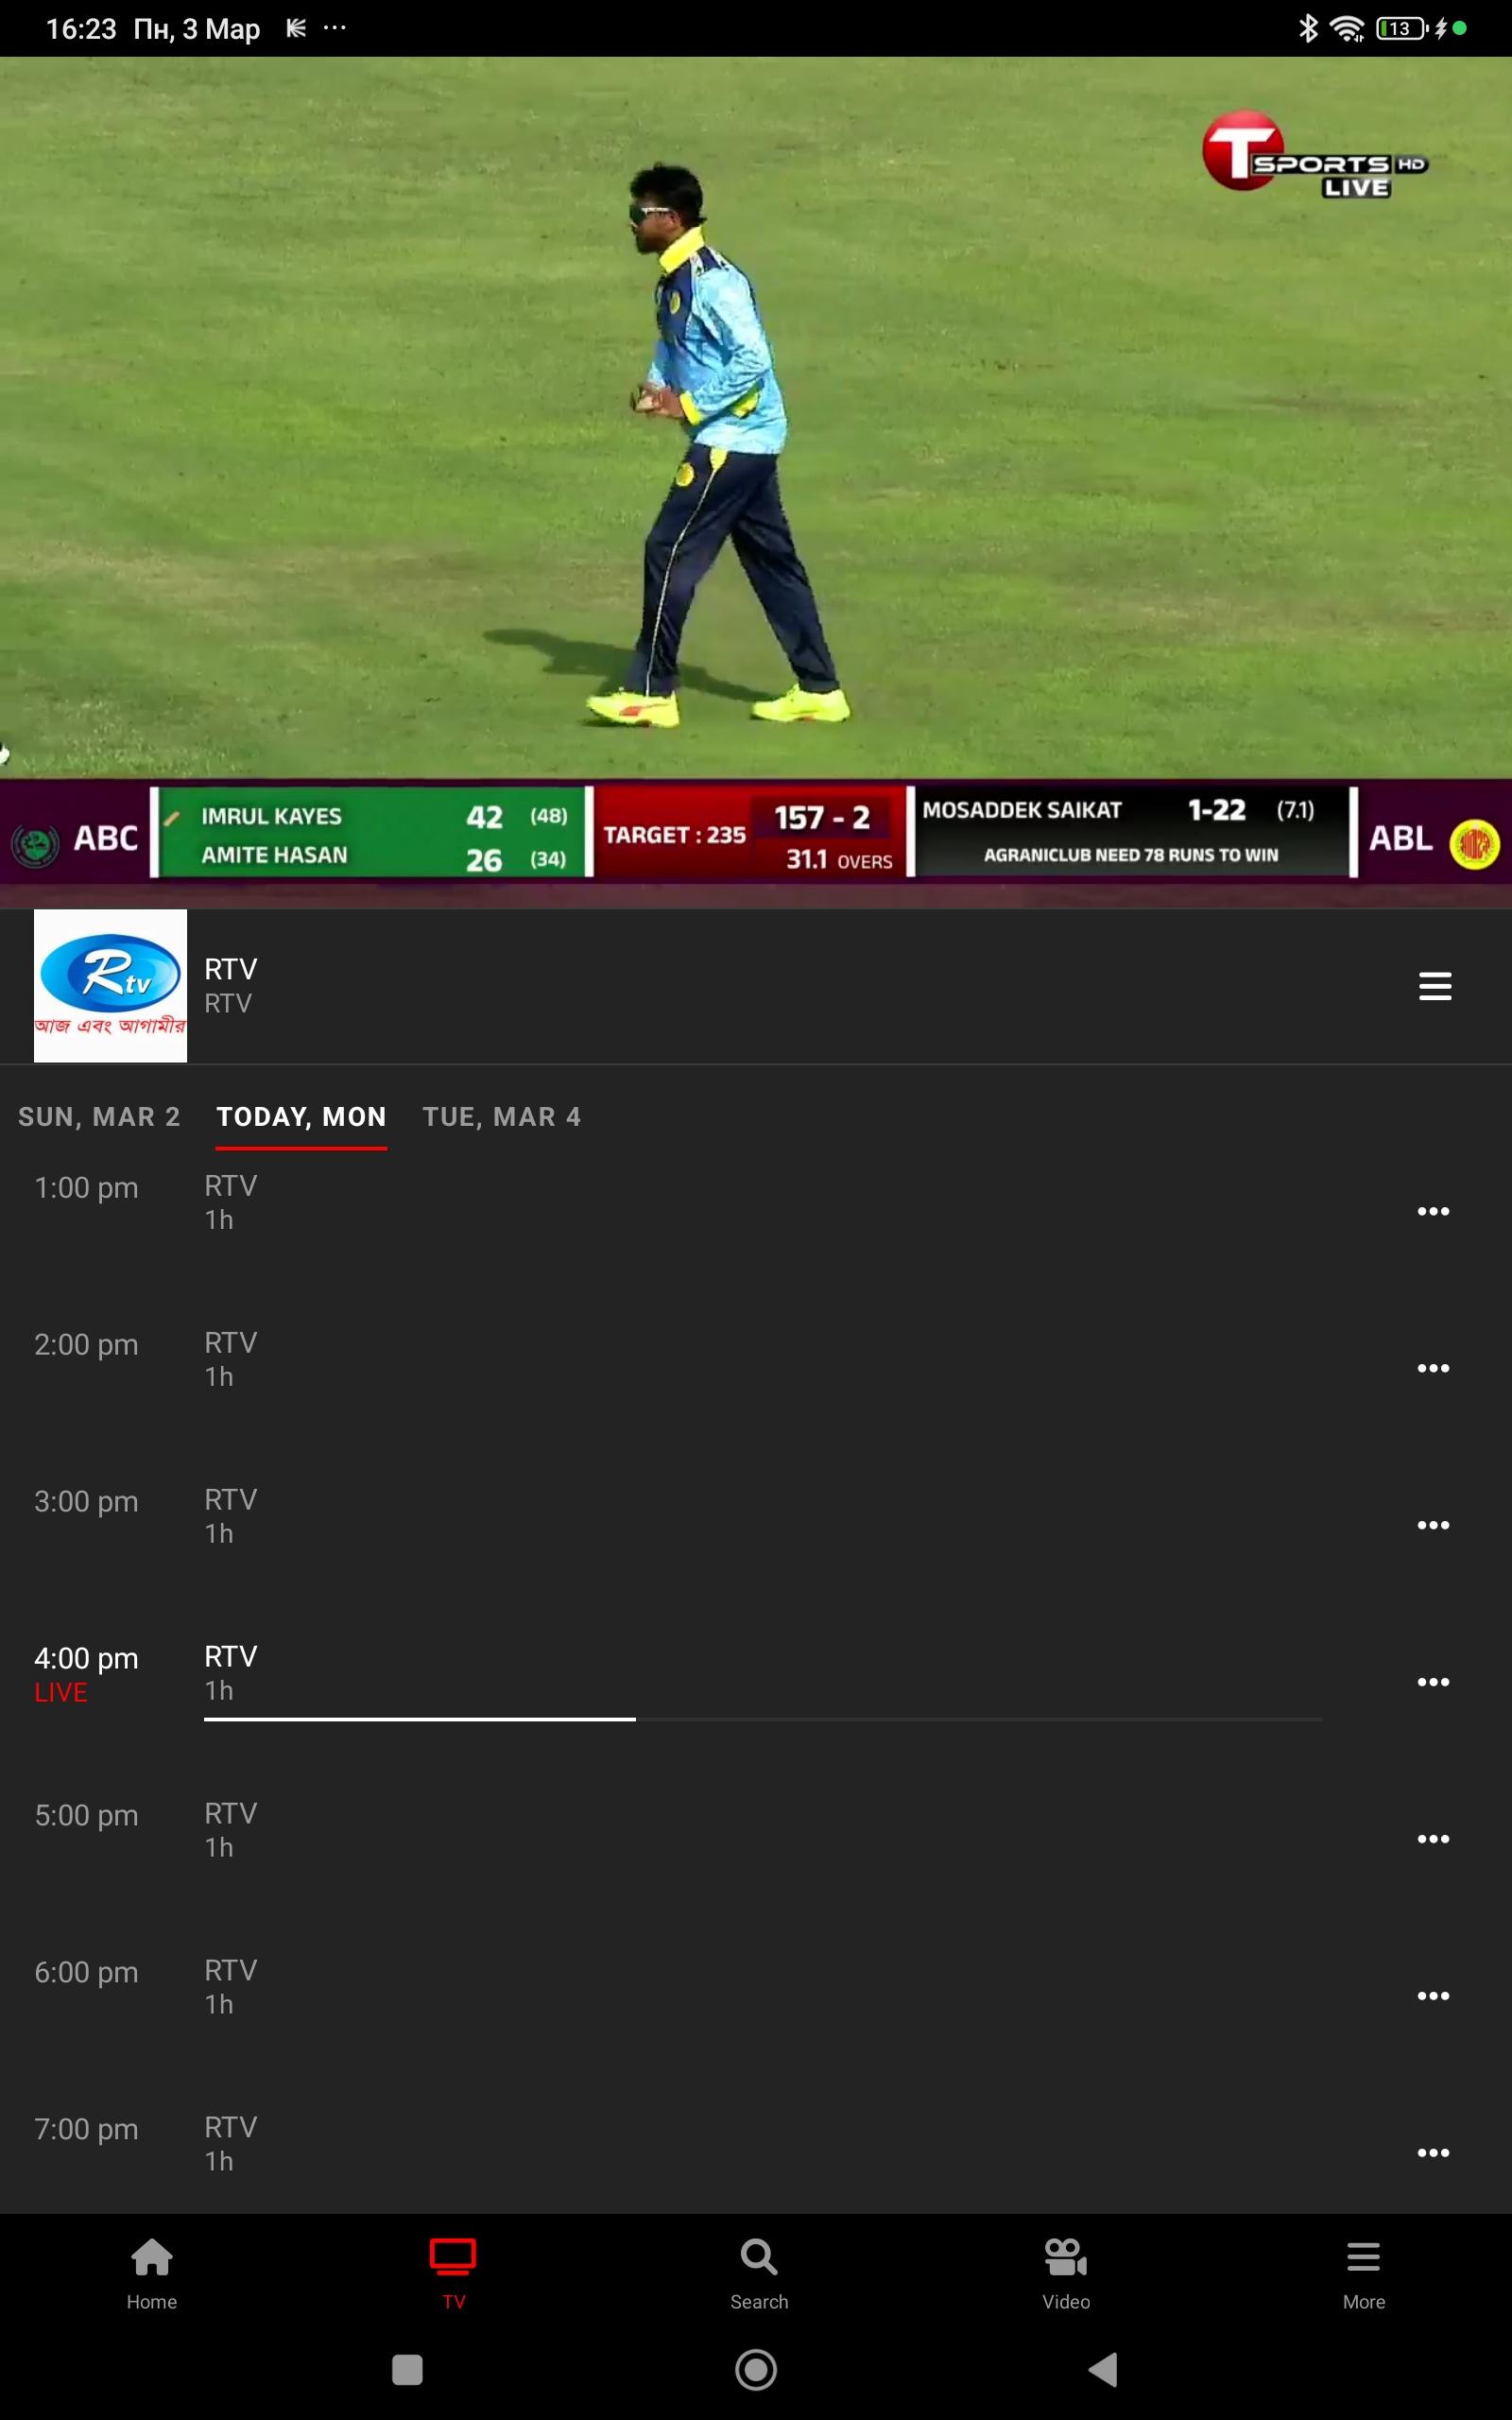Open options for the 2:00 pm program
The height and width of the screenshot is (2420, 1512).
point(1433,1368)
